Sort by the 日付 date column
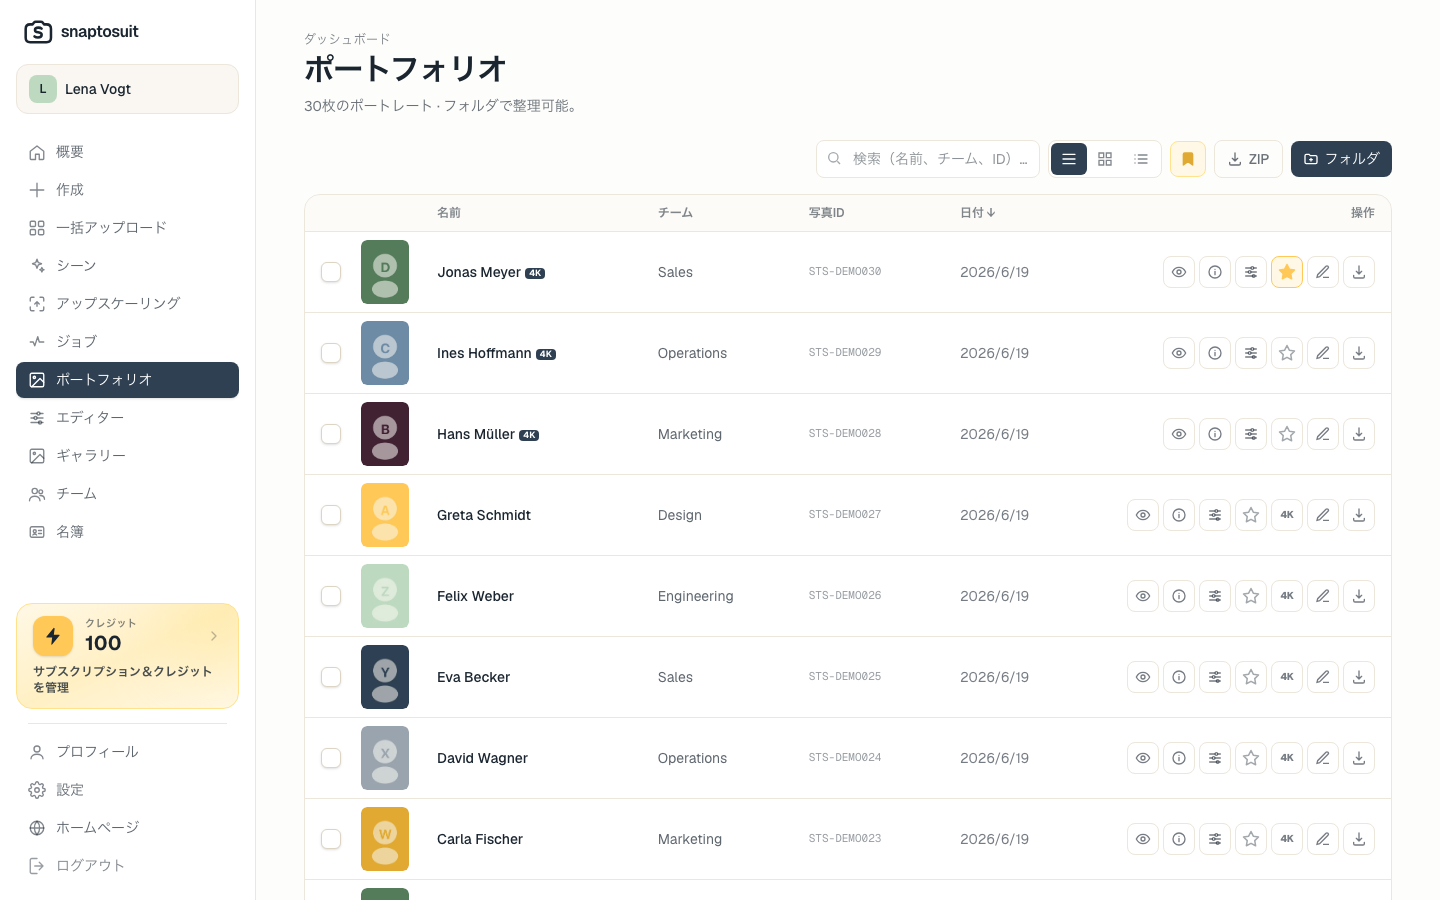The image size is (1440, 900). pos(977,213)
